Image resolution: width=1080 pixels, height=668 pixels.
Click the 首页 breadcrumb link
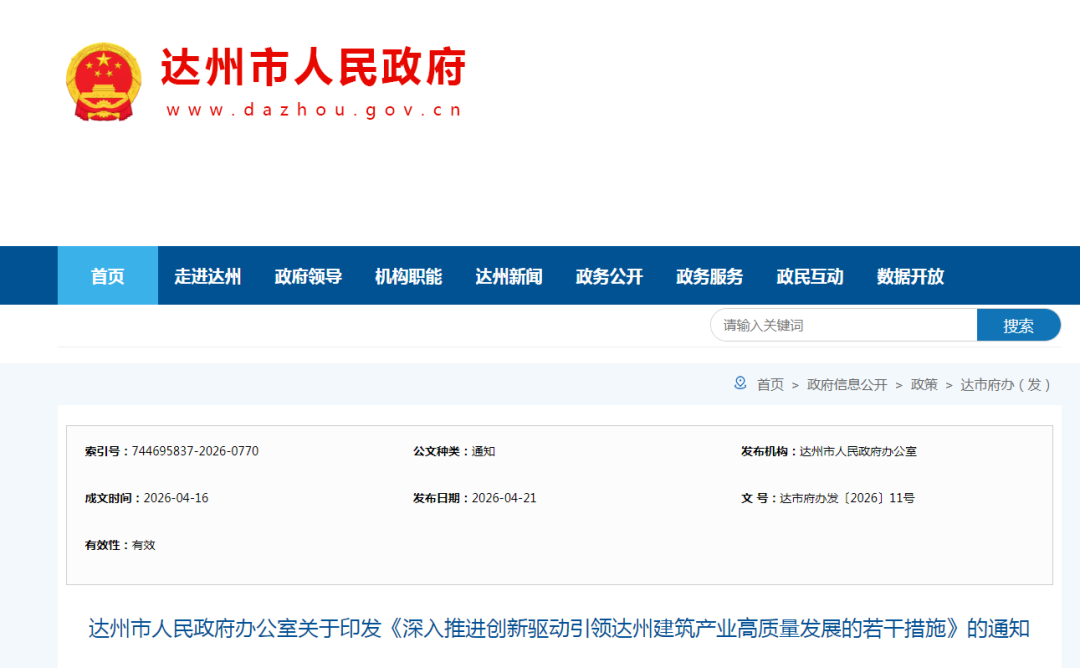coord(768,383)
